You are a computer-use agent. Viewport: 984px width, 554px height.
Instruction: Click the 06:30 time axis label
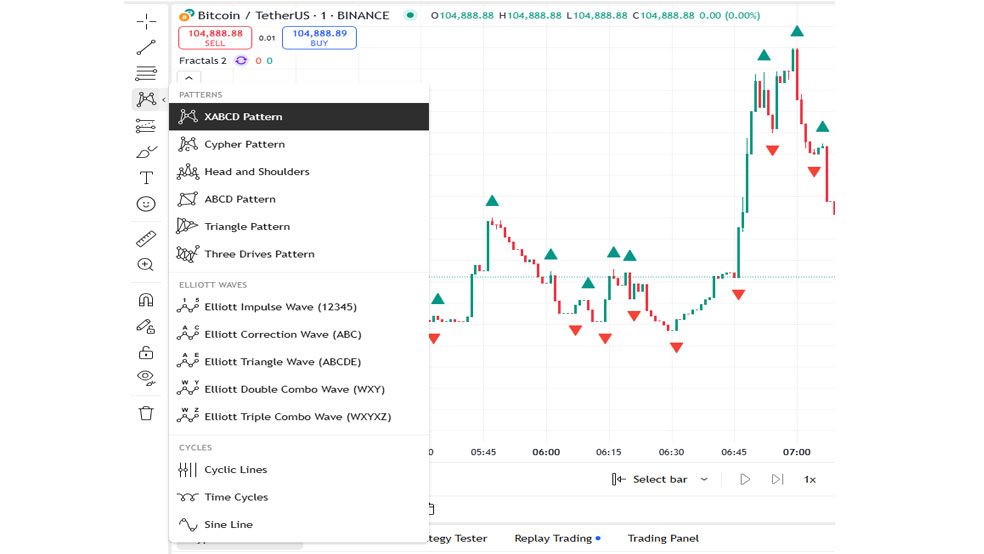pyautogui.click(x=671, y=452)
